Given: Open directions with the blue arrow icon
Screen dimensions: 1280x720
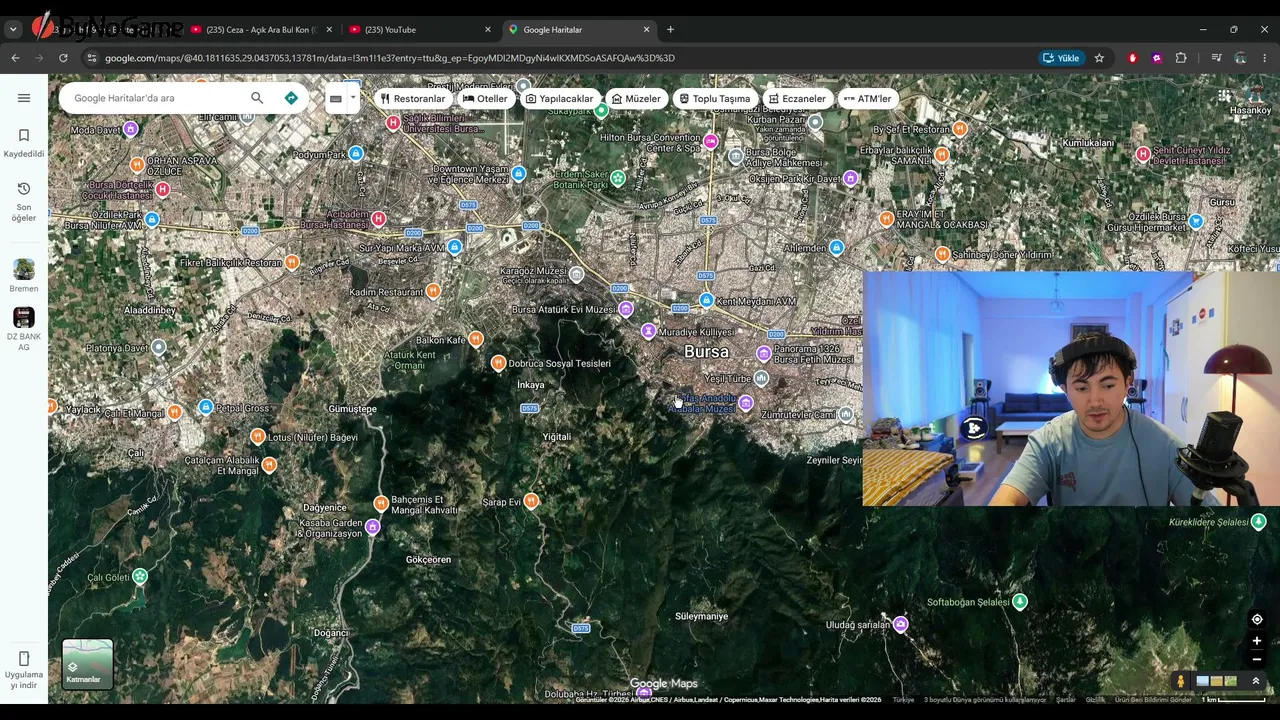Looking at the screenshot, I should click(291, 98).
